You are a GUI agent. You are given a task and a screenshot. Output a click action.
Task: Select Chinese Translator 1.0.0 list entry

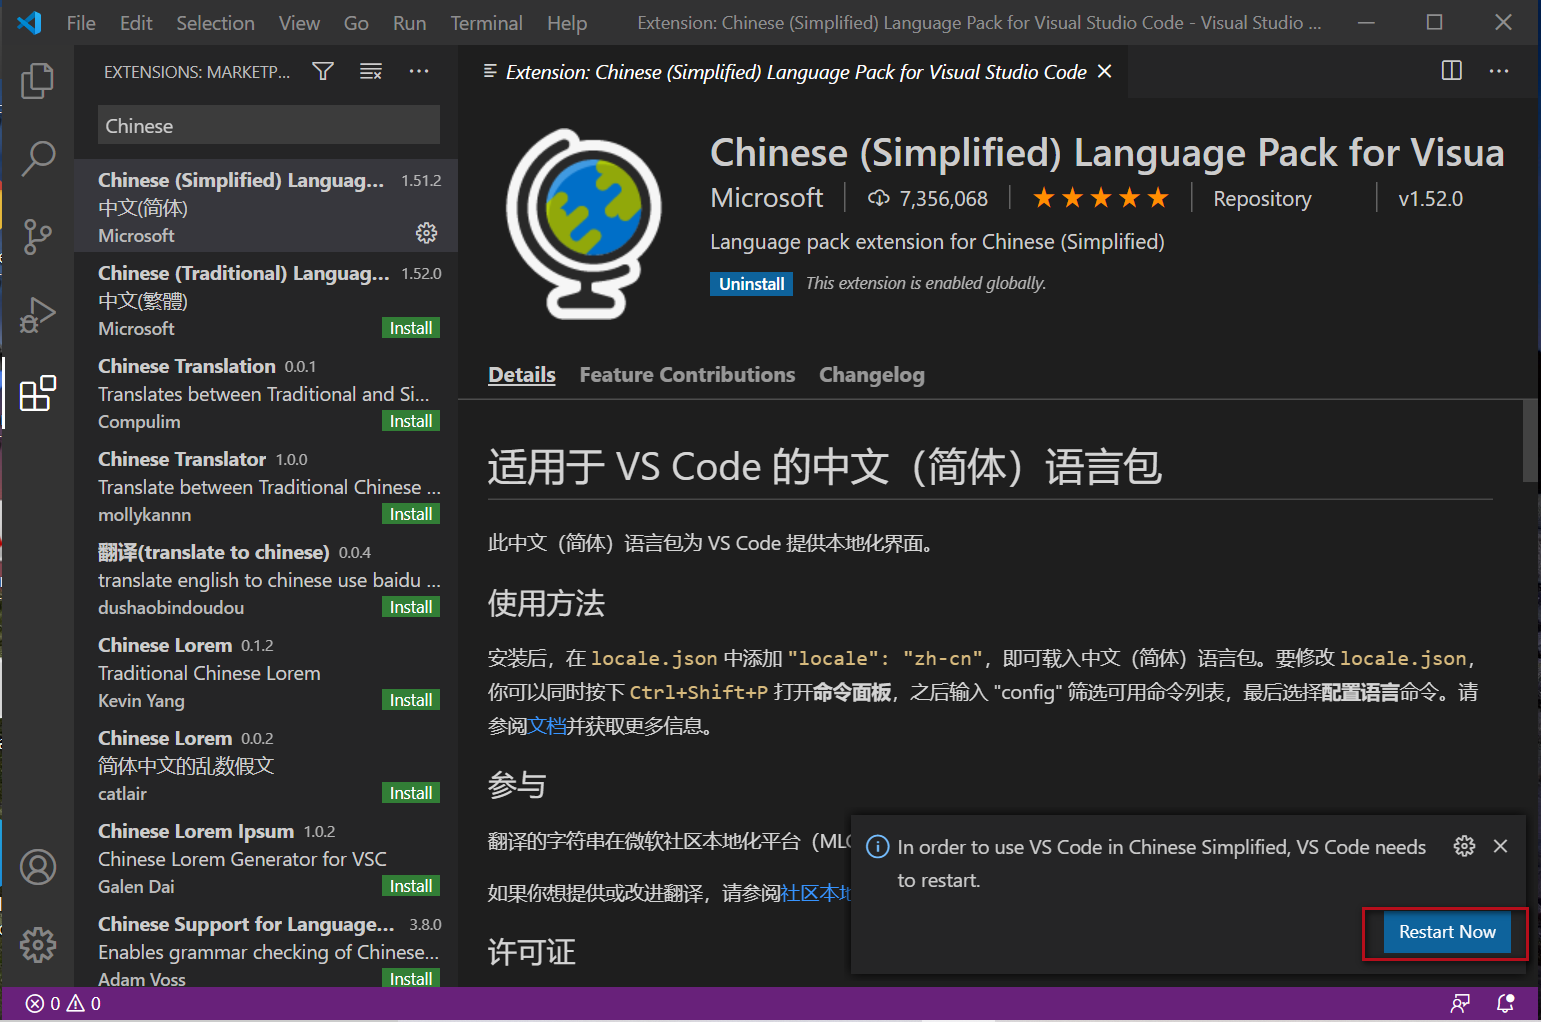(x=266, y=485)
